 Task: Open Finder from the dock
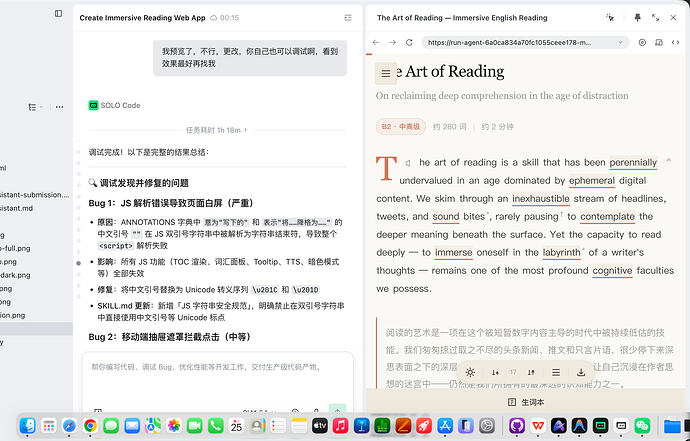(x=27, y=426)
